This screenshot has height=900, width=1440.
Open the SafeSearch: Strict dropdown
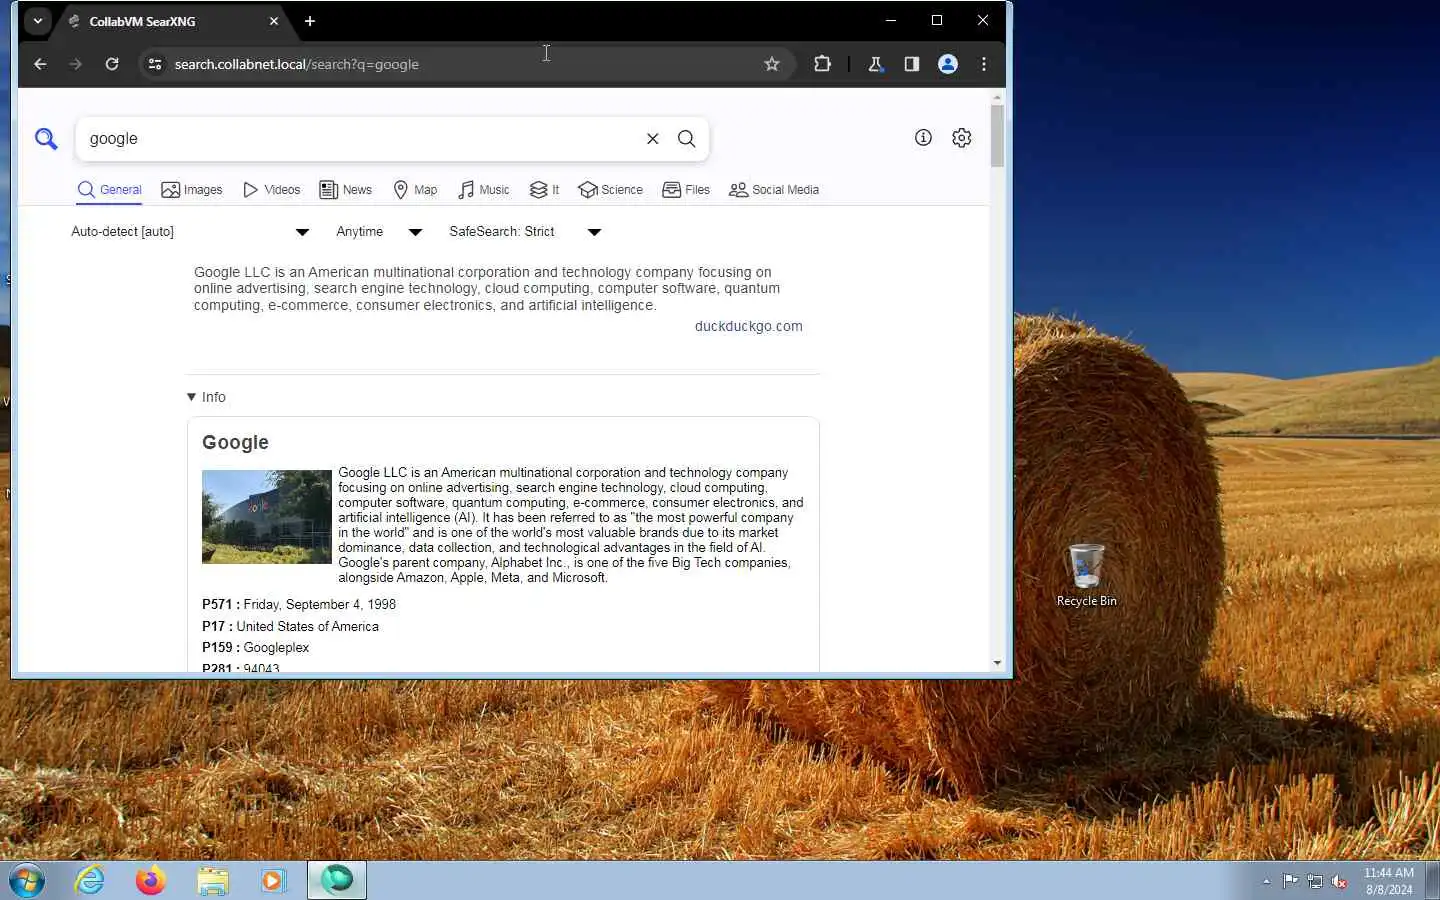525,232
